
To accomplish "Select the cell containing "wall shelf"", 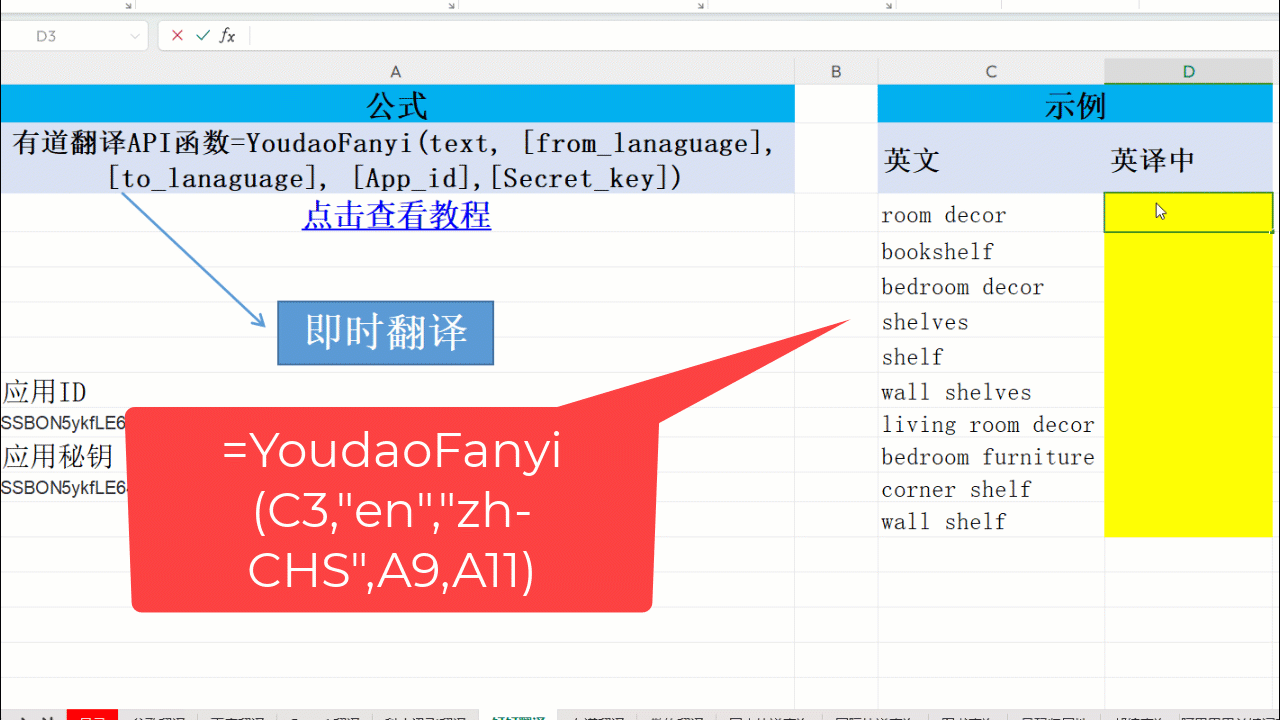I will pos(990,521).
